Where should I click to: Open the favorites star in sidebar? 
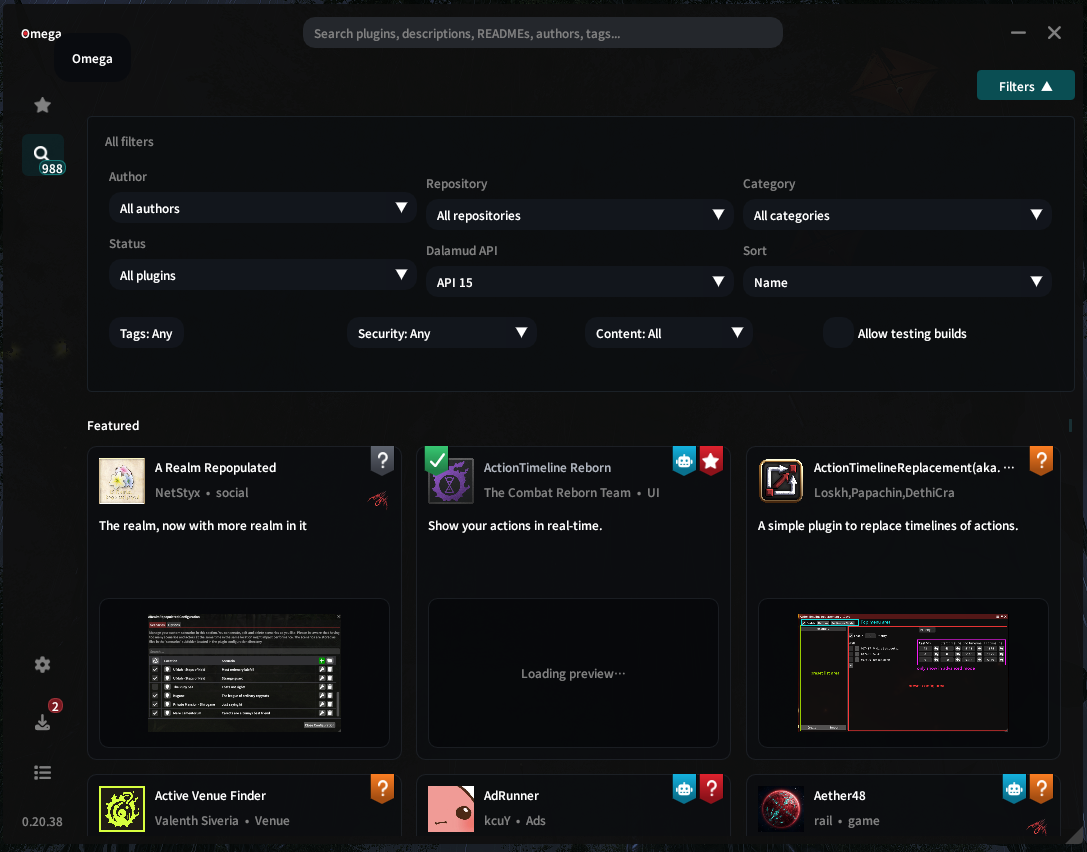click(42, 105)
